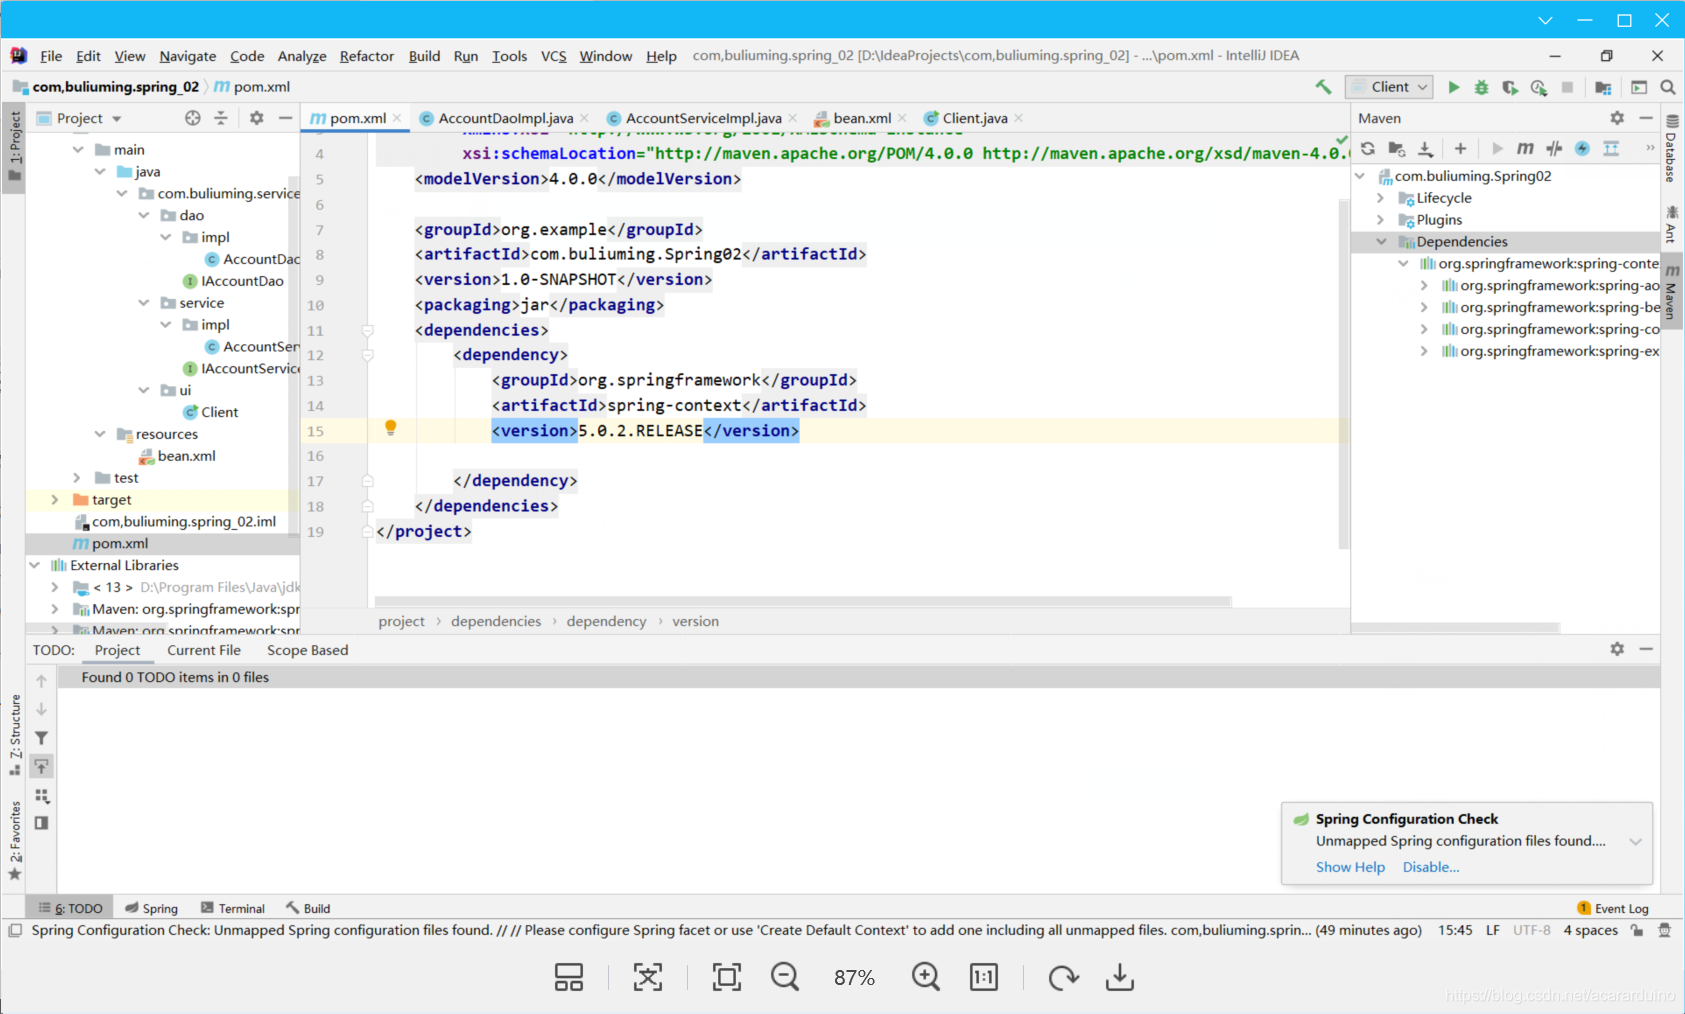Collapse Dependencies node in Maven panel

click(1381, 242)
